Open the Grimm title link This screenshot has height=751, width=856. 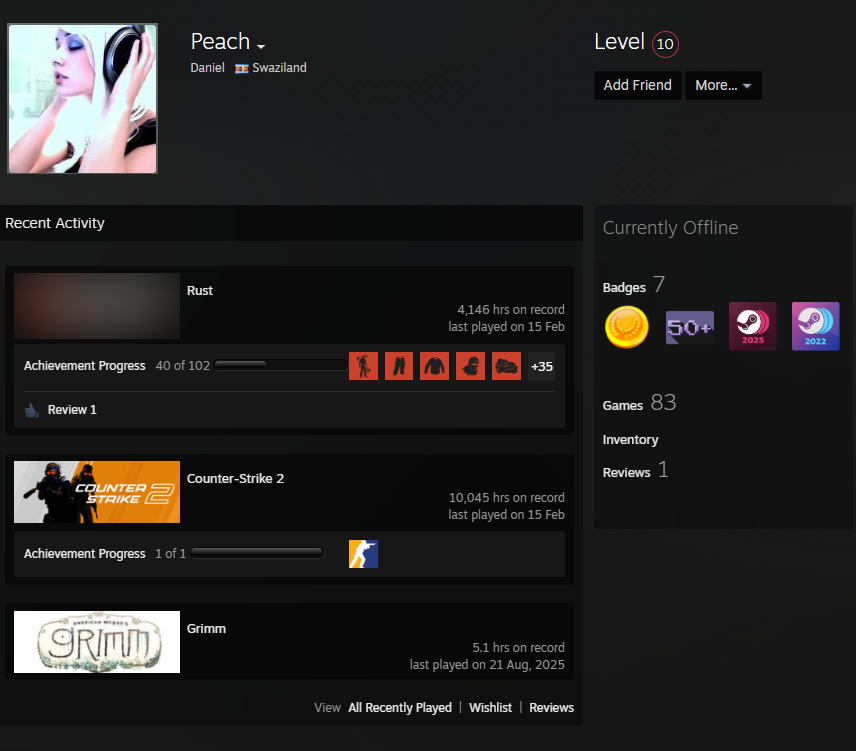pos(206,629)
